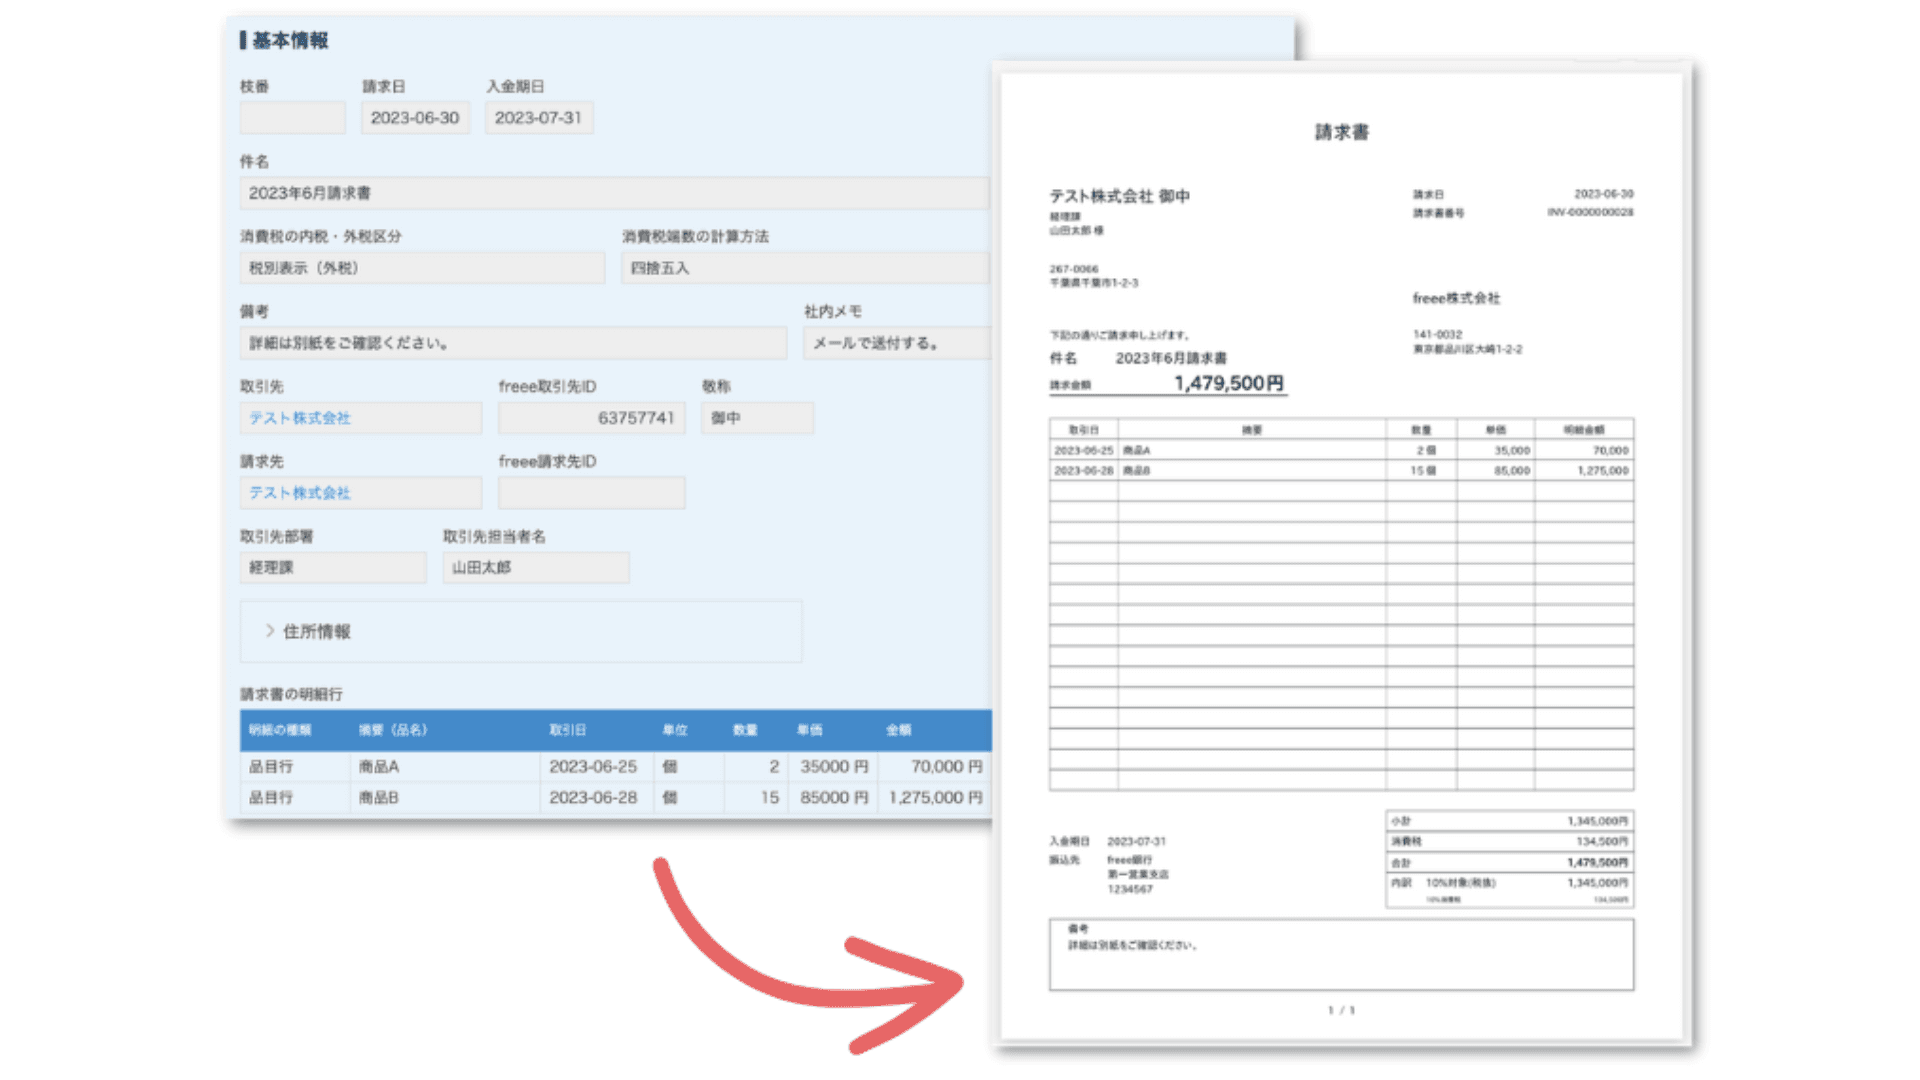
Task: Click the 住所情報 chevron icon
Action: click(x=269, y=631)
